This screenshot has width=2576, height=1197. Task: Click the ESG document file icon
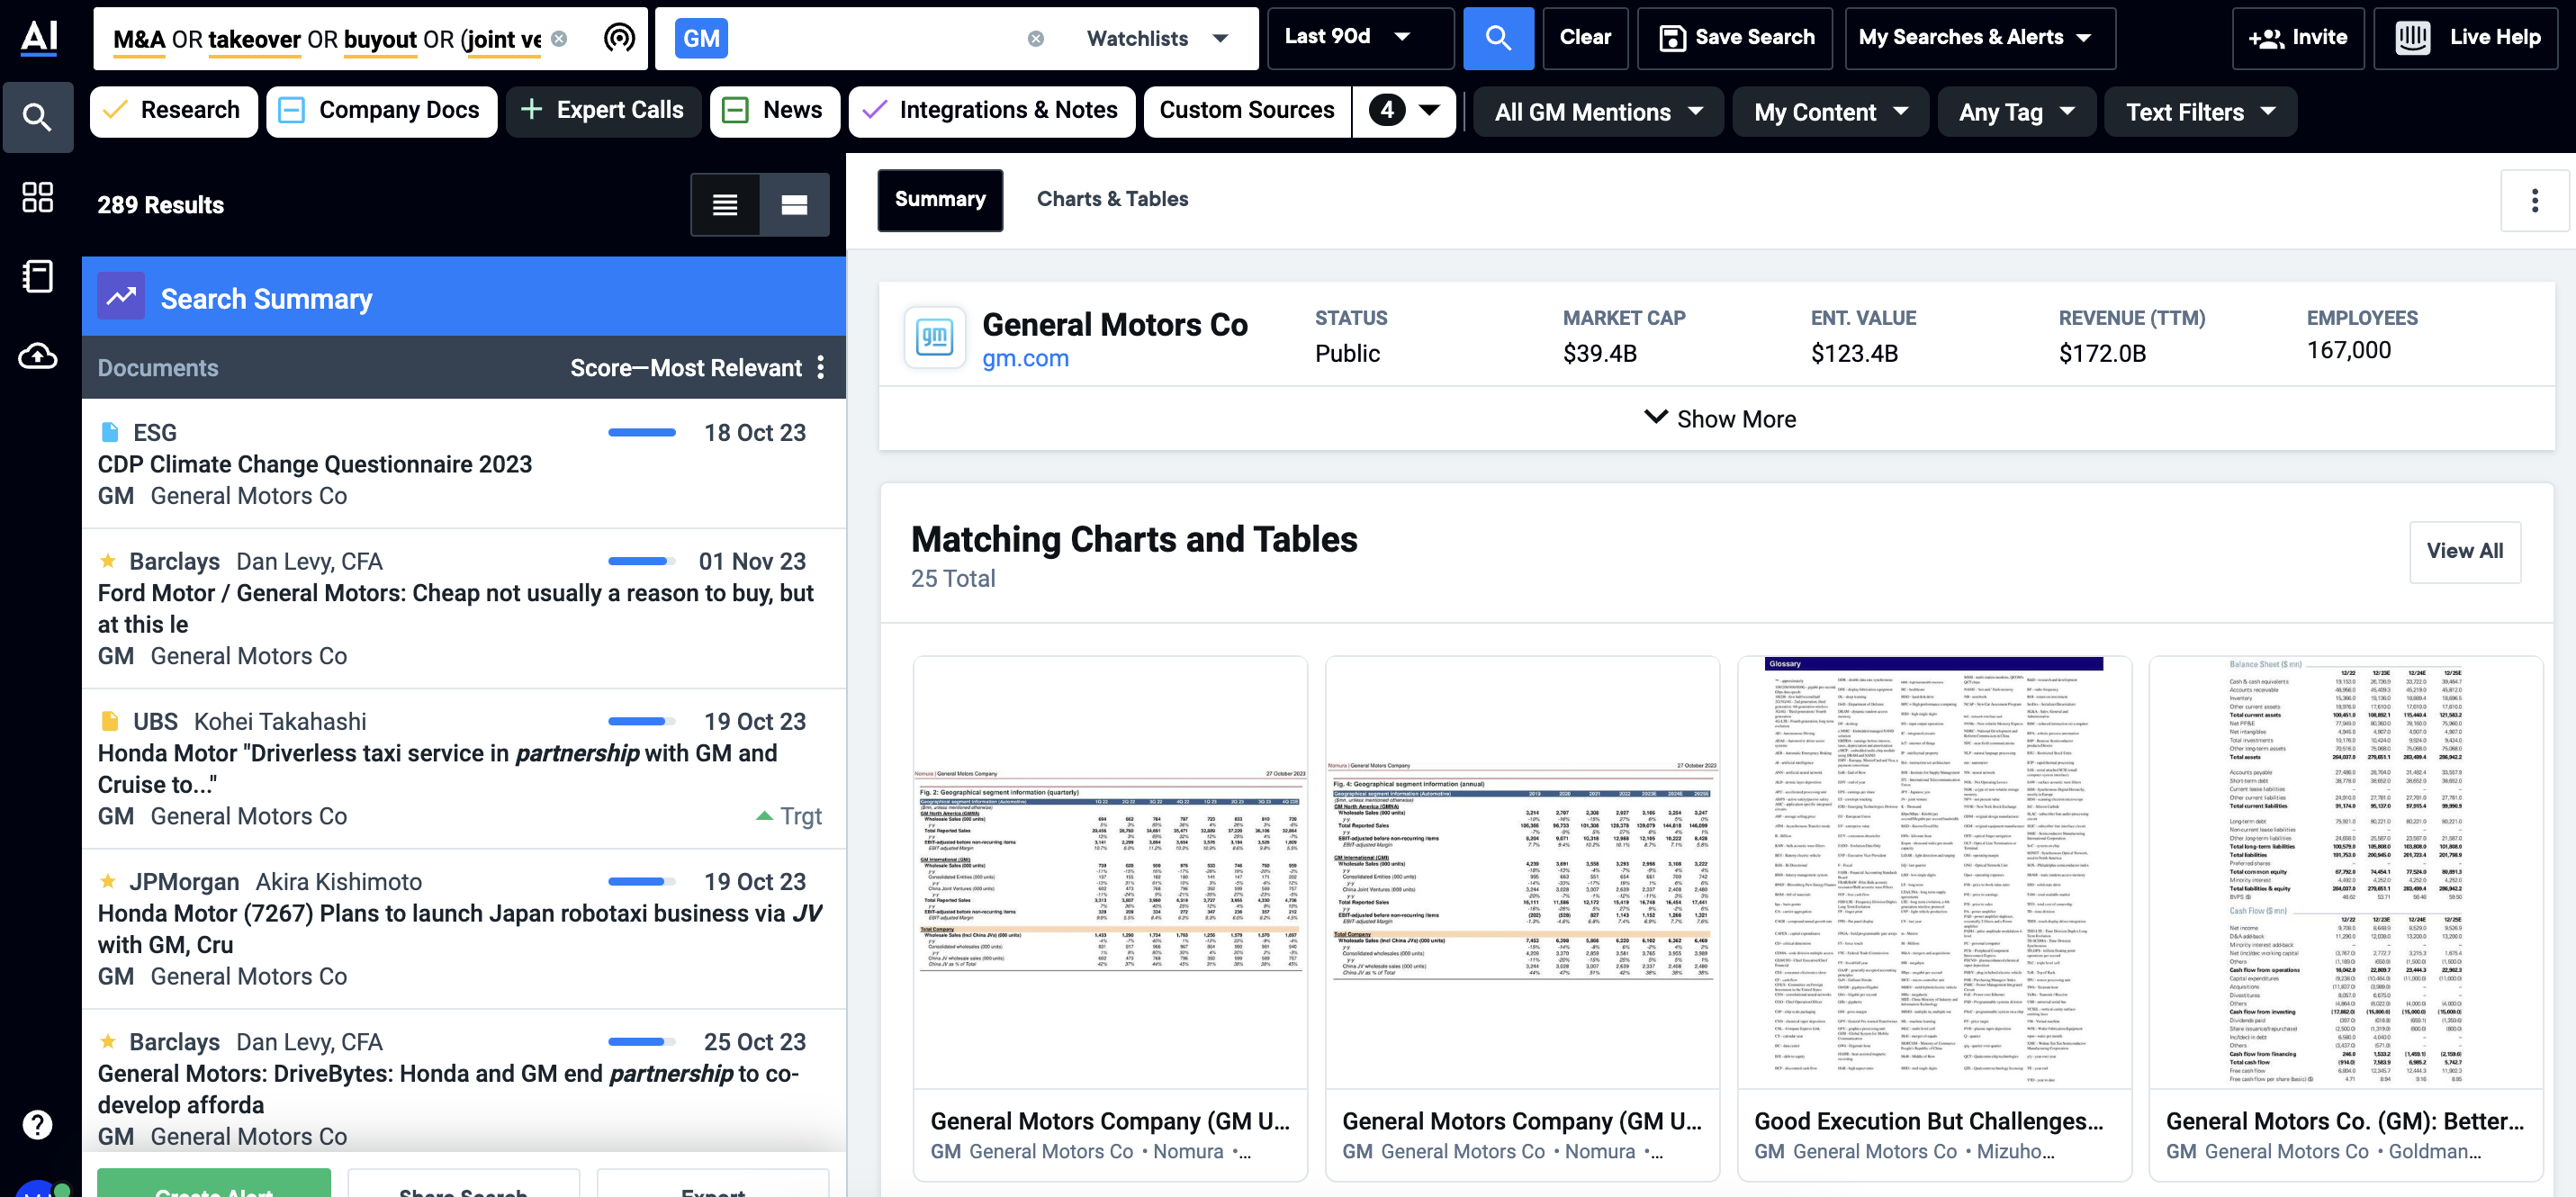pos(110,433)
